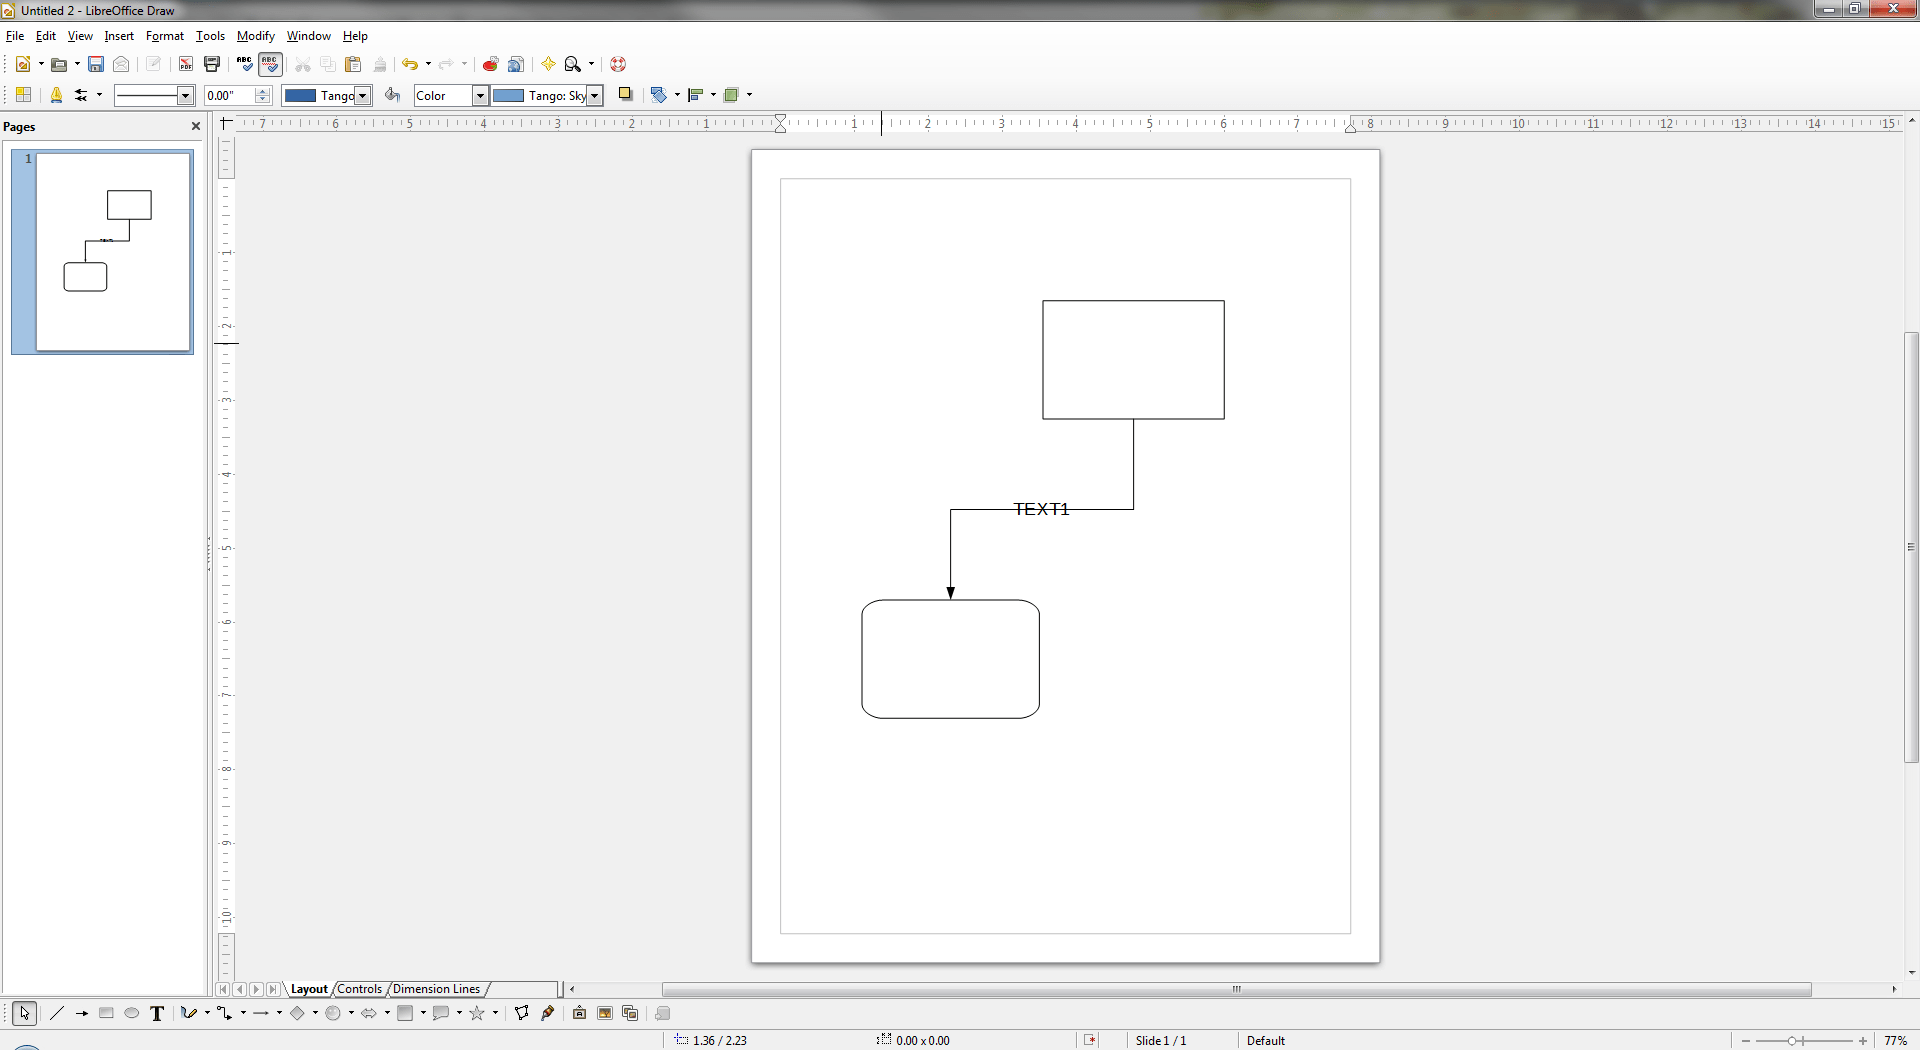Image resolution: width=1920 pixels, height=1050 pixels.
Task: Choose the Line Ends with Arrow tool
Action: (82, 1013)
